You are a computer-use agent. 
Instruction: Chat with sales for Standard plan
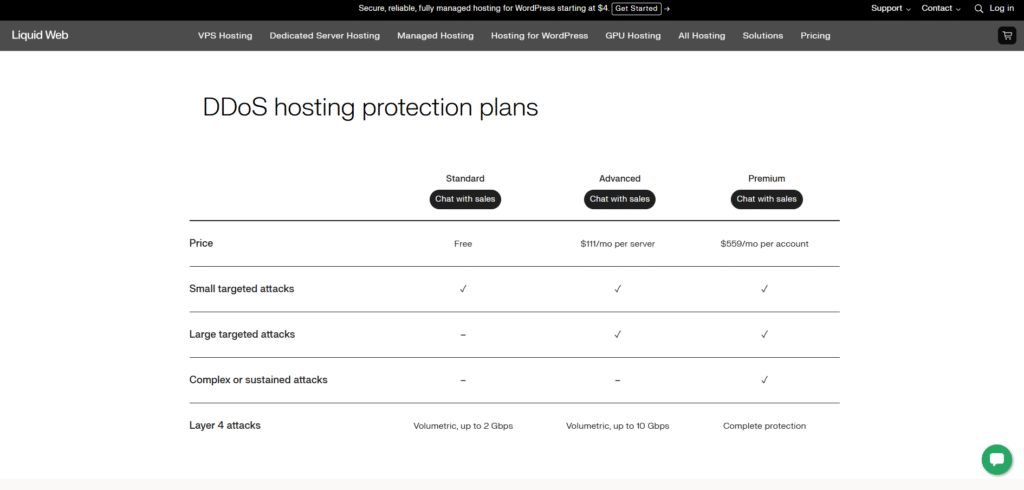[465, 199]
